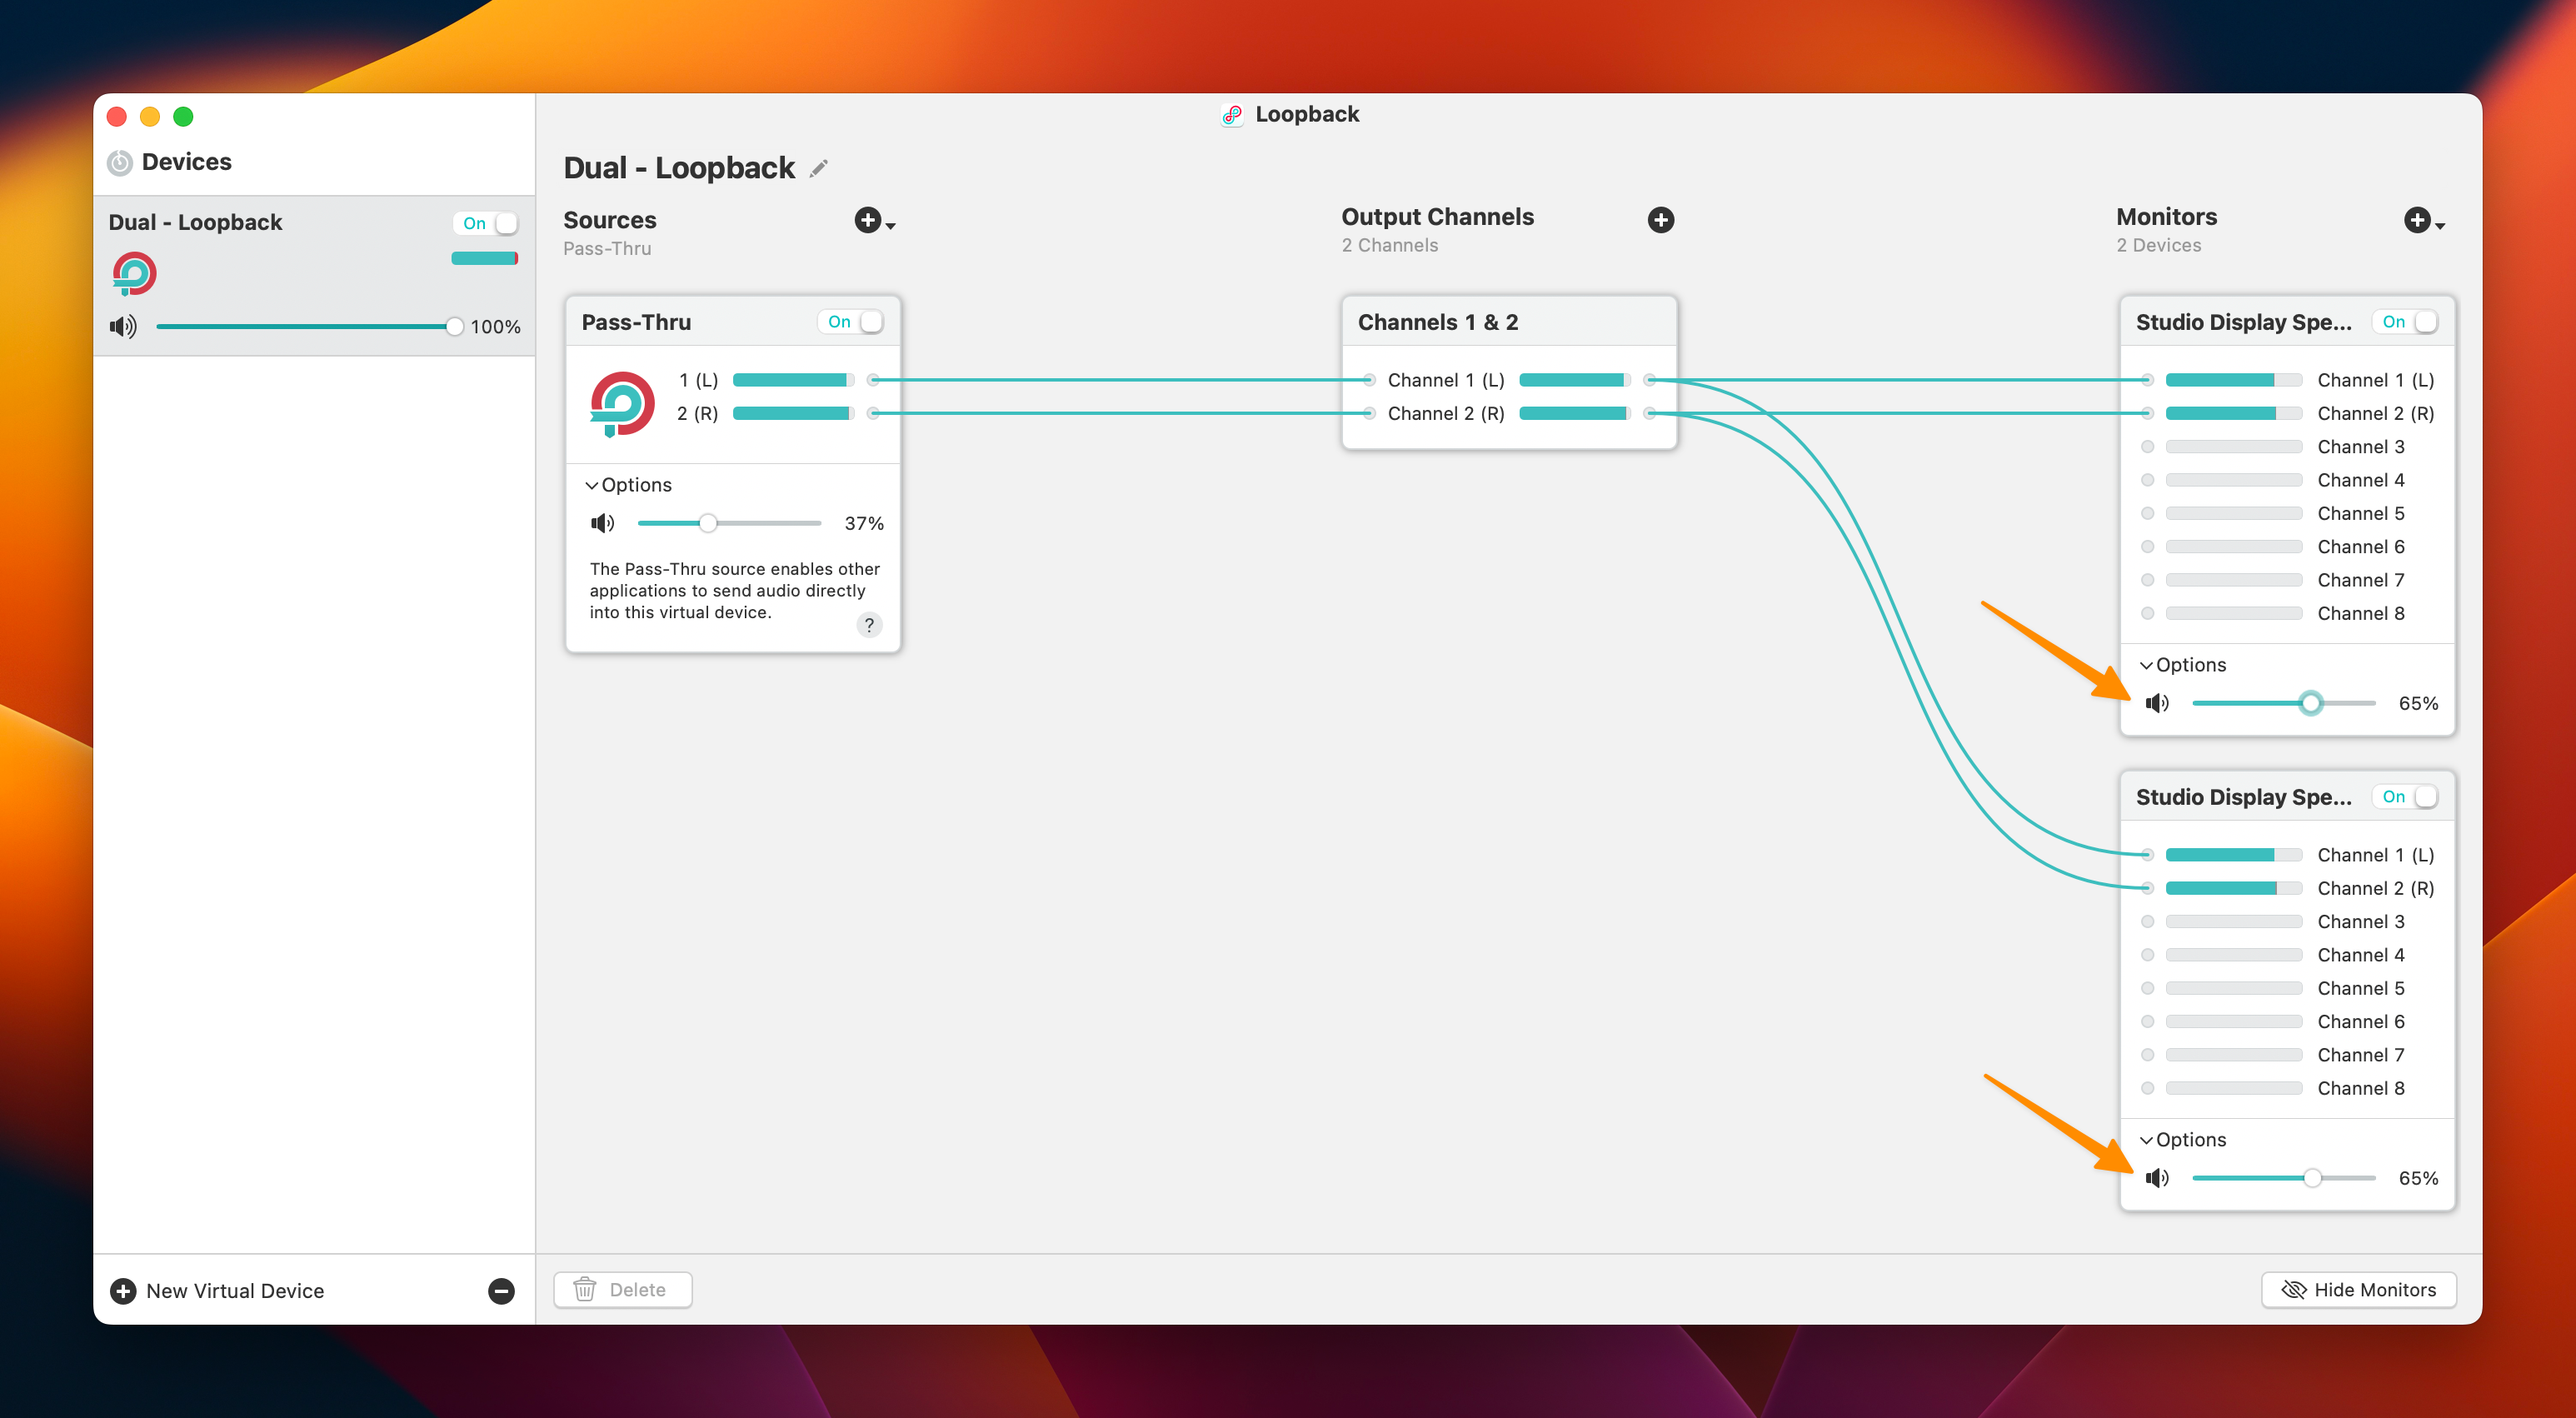Collapse Options in second Studio Display monitor

tap(2182, 1140)
